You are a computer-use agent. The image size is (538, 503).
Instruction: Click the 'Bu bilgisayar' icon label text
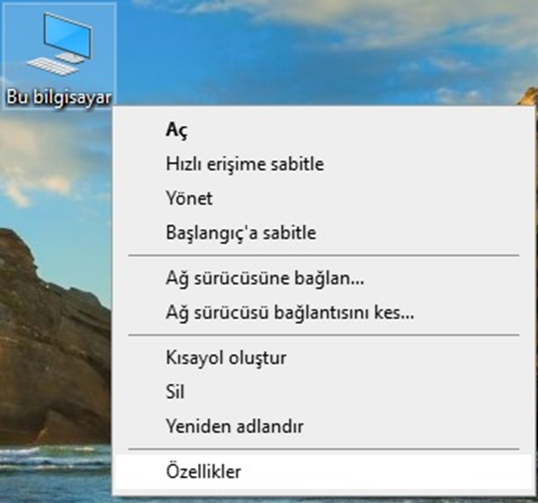[x=59, y=97]
